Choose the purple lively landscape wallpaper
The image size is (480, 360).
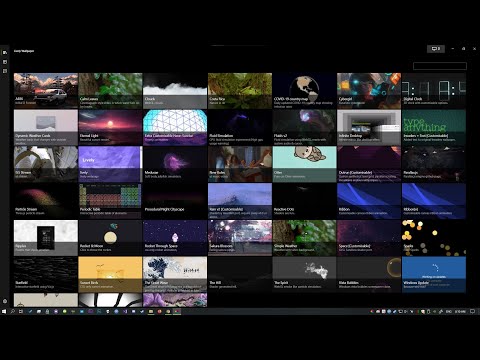click(110, 164)
